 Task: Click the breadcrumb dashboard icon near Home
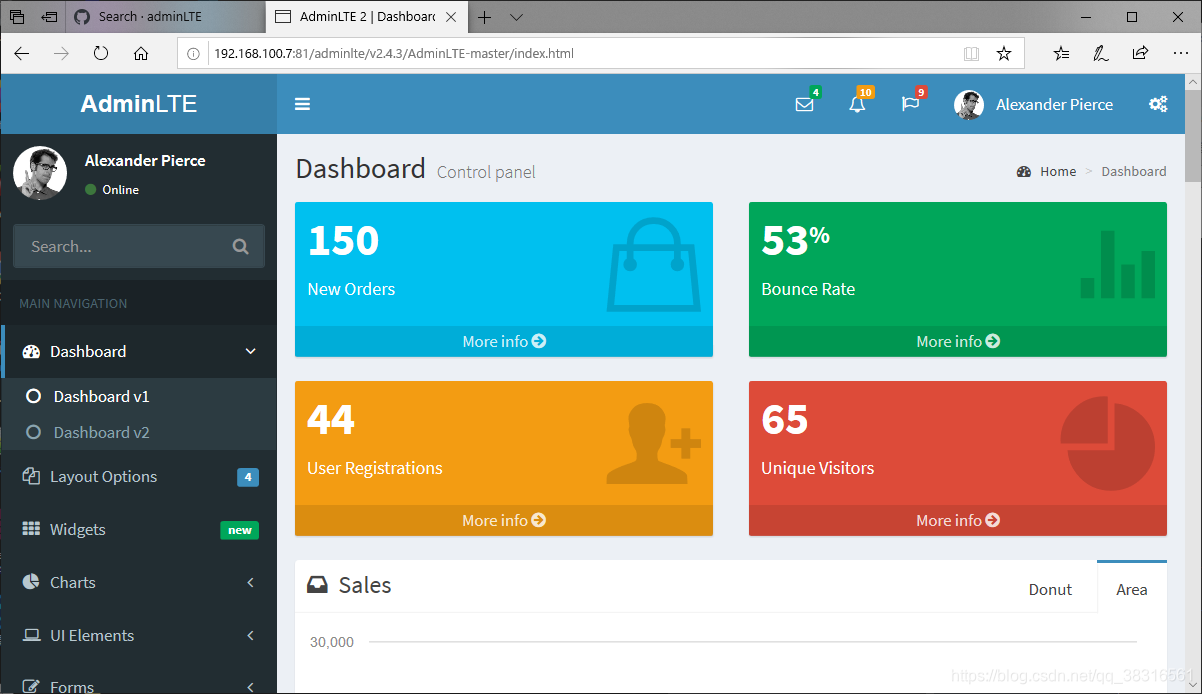tap(1023, 171)
